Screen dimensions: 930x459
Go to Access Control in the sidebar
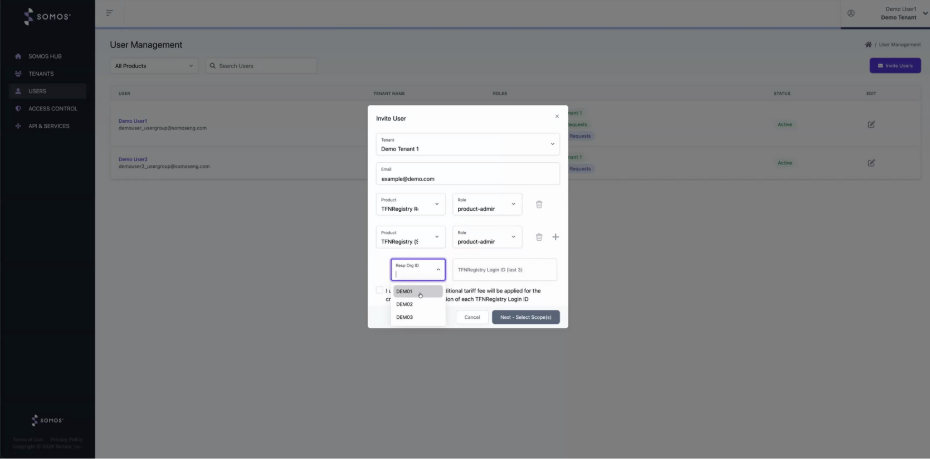(53, 109)
